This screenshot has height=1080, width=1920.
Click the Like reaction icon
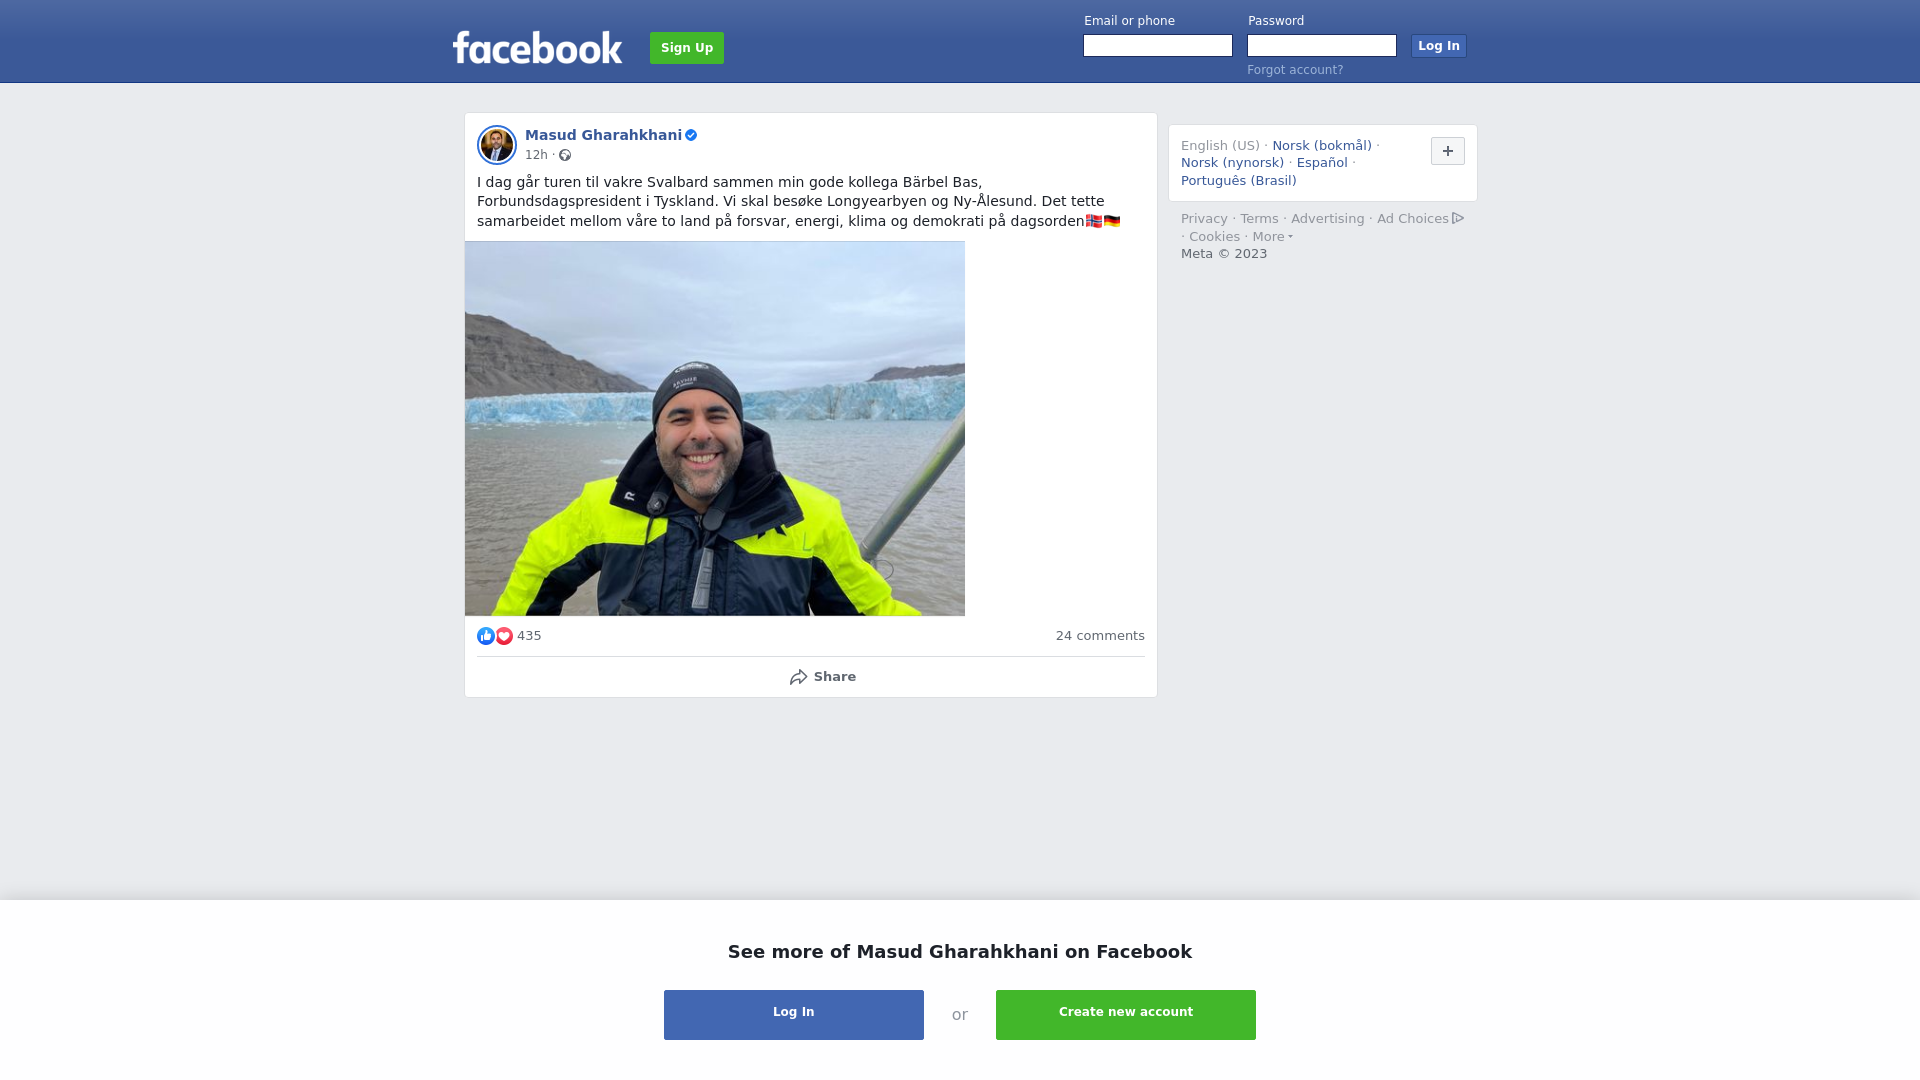point(486,636)
